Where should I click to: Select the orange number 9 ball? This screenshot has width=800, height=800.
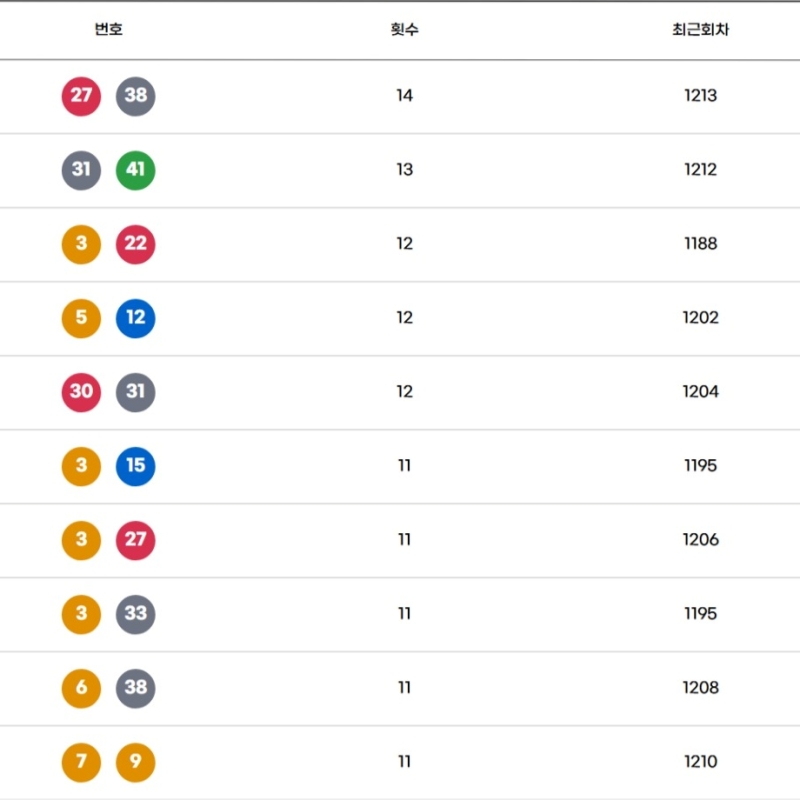(135, 762)
